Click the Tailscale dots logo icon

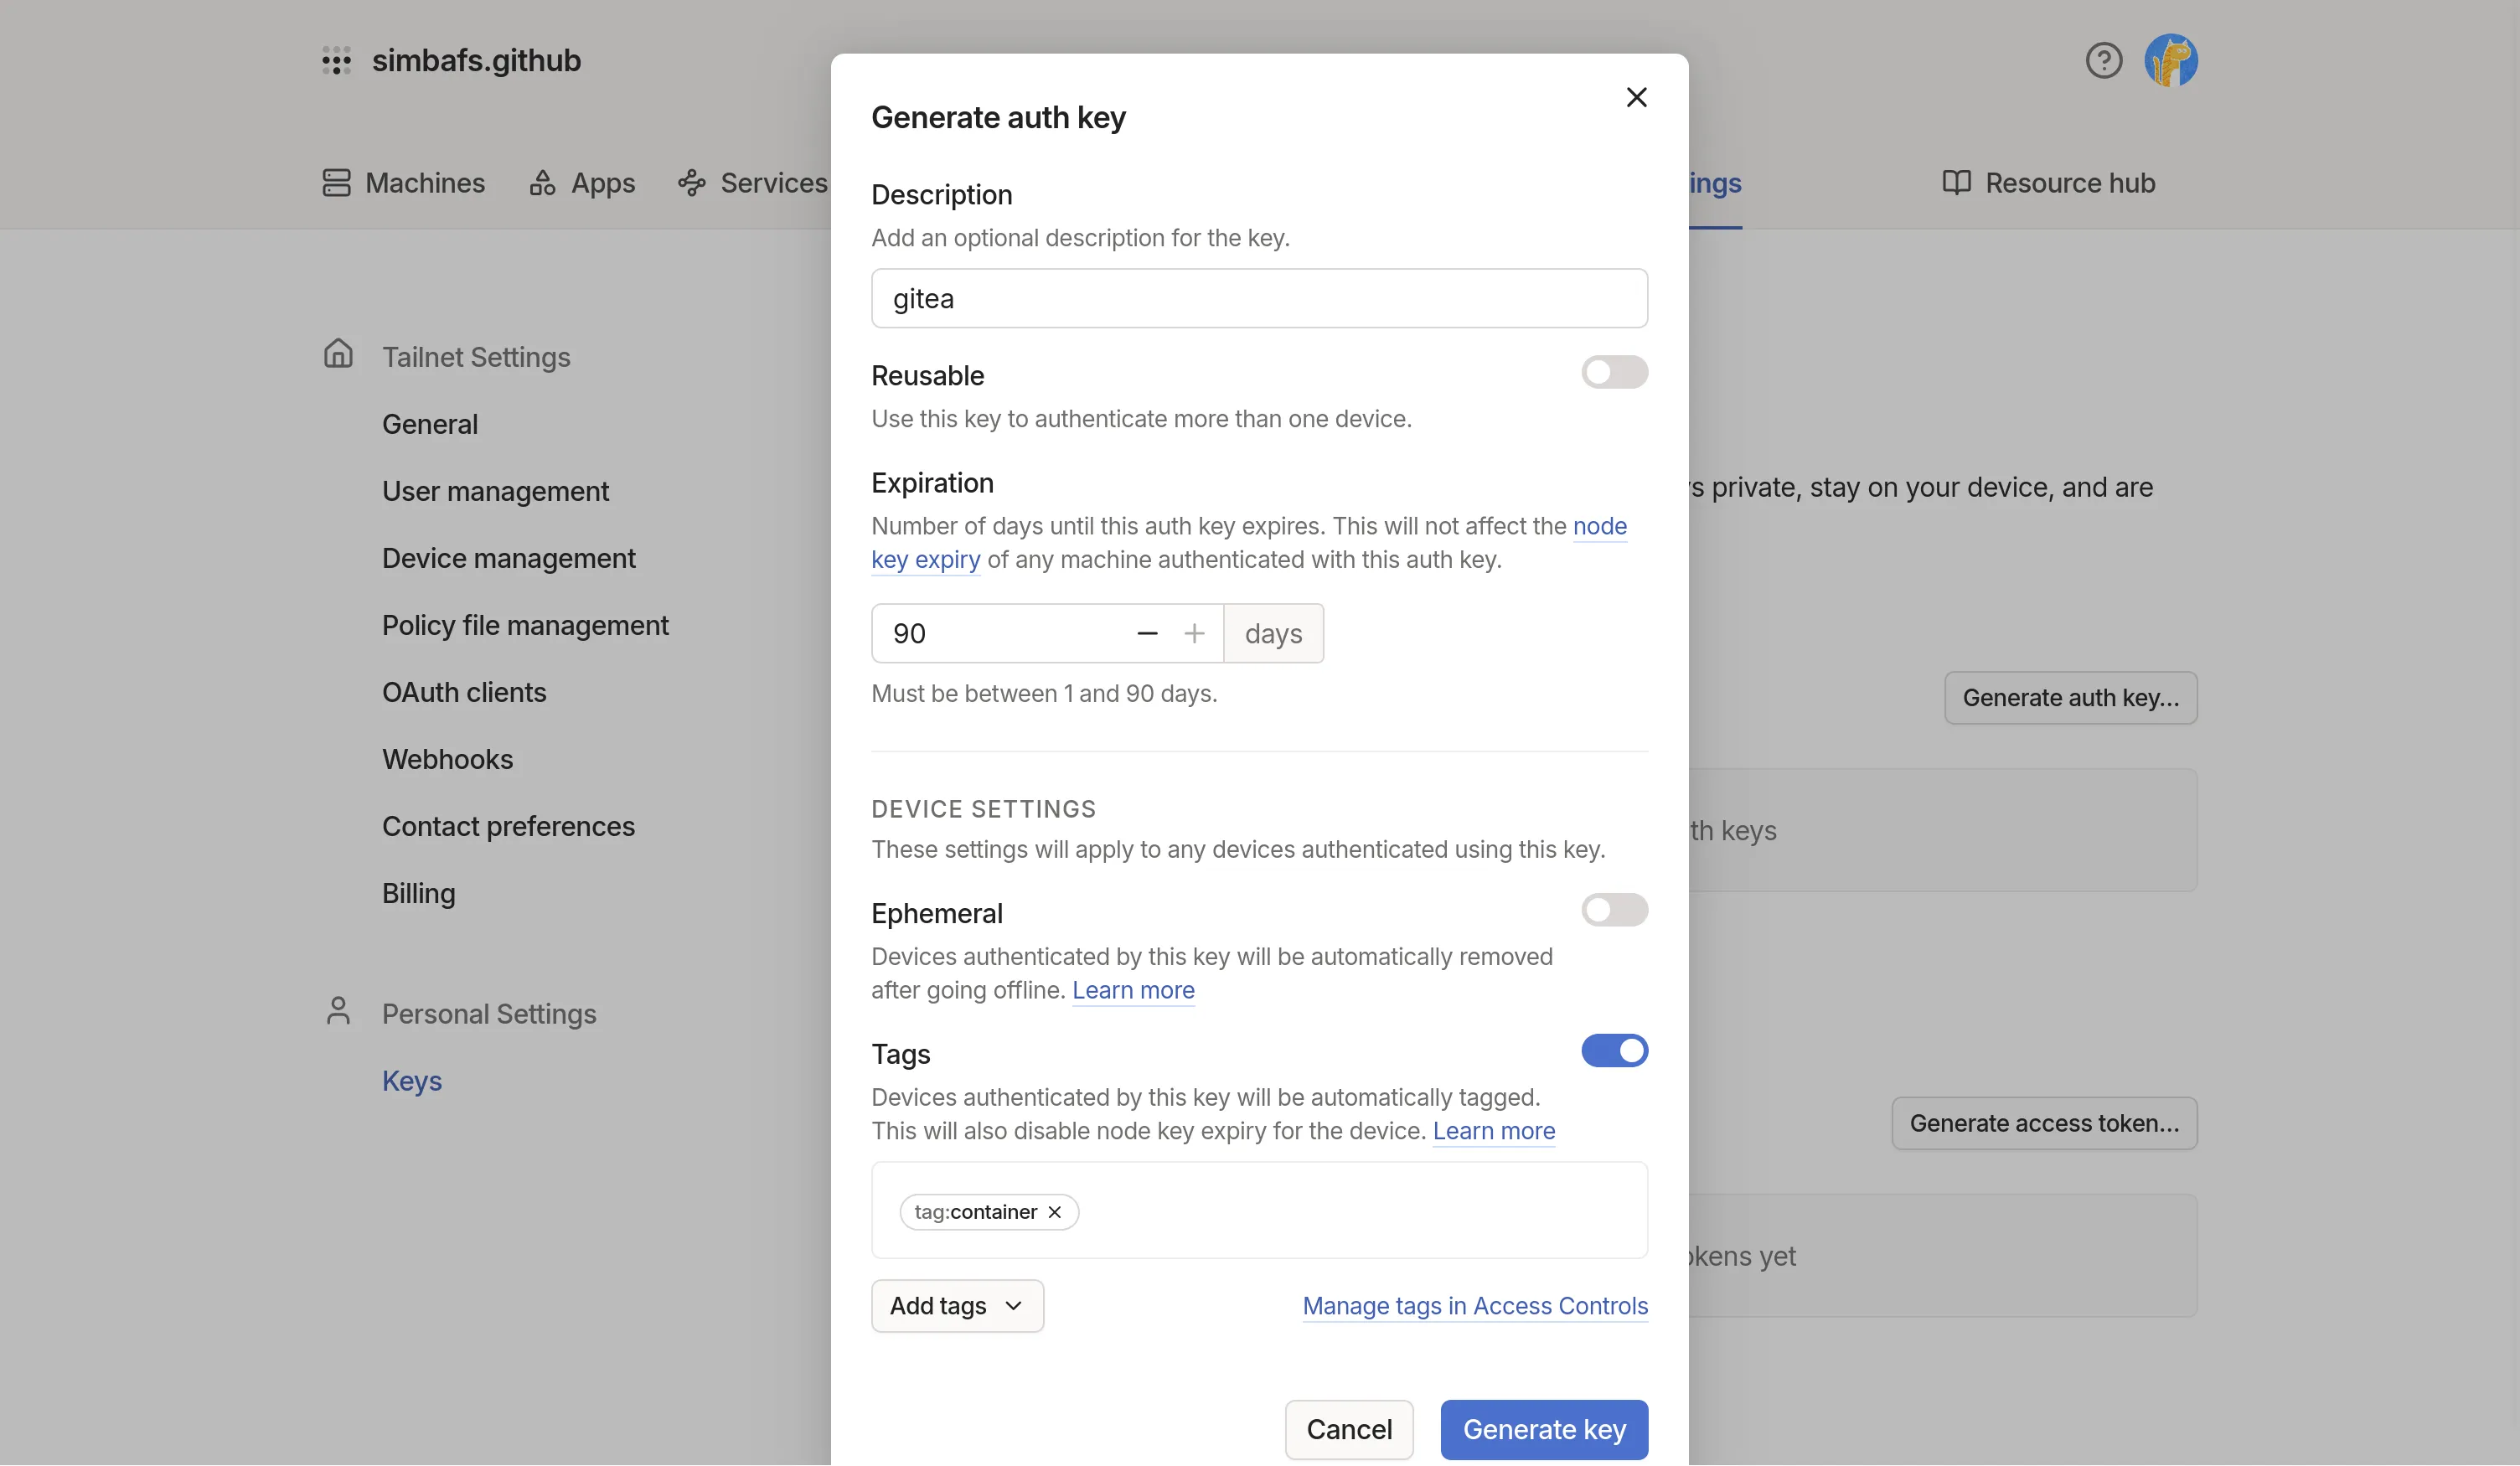click(x=336, y=60)
